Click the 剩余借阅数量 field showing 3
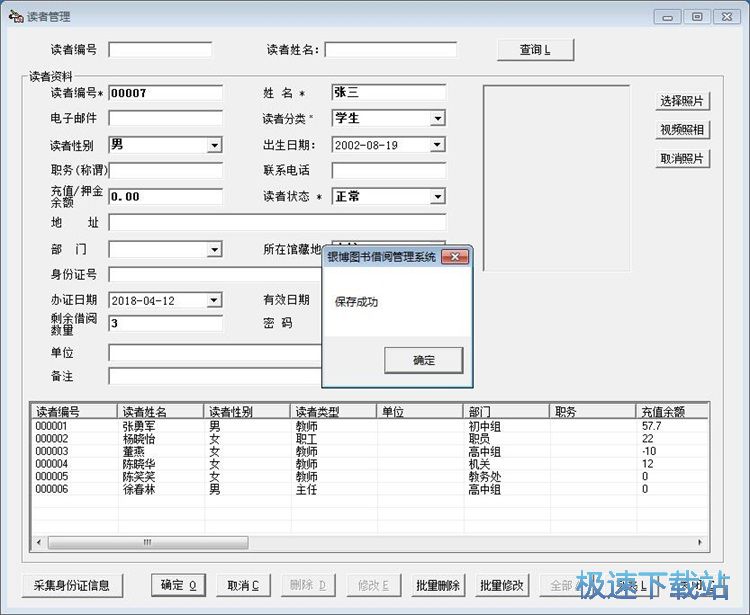The width and height of the screenshot is (750, 615). pos(165,324)
